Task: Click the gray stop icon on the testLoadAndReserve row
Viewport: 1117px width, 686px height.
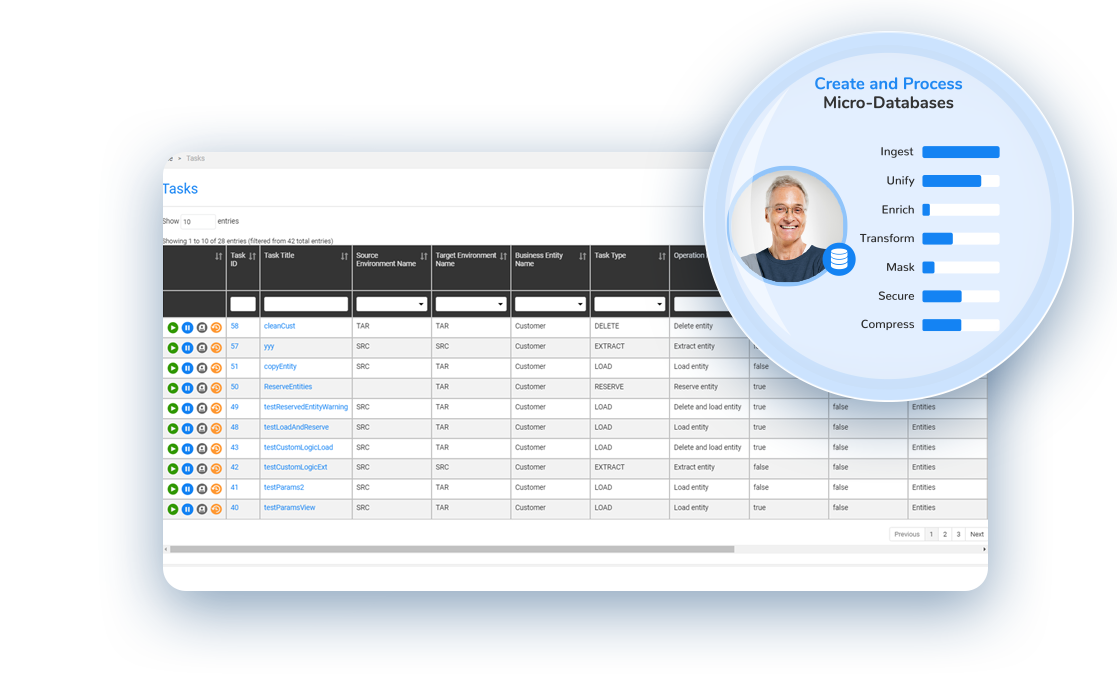Action: 201,427
